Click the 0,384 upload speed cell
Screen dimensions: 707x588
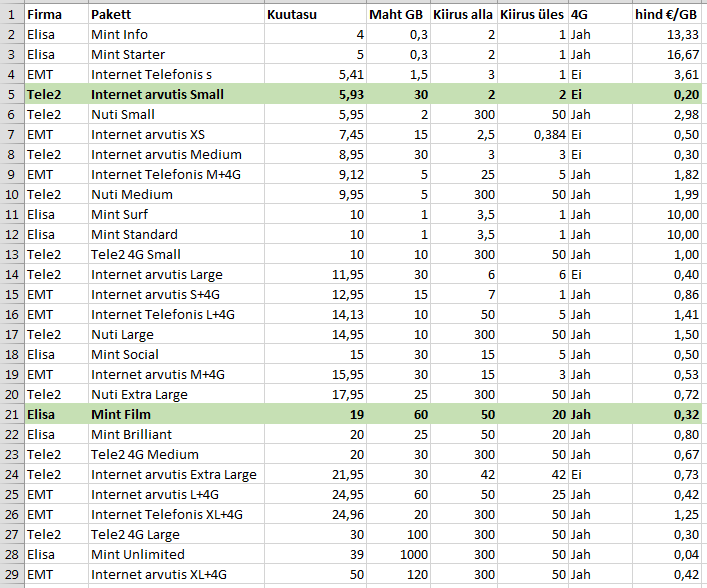[532, 135]
